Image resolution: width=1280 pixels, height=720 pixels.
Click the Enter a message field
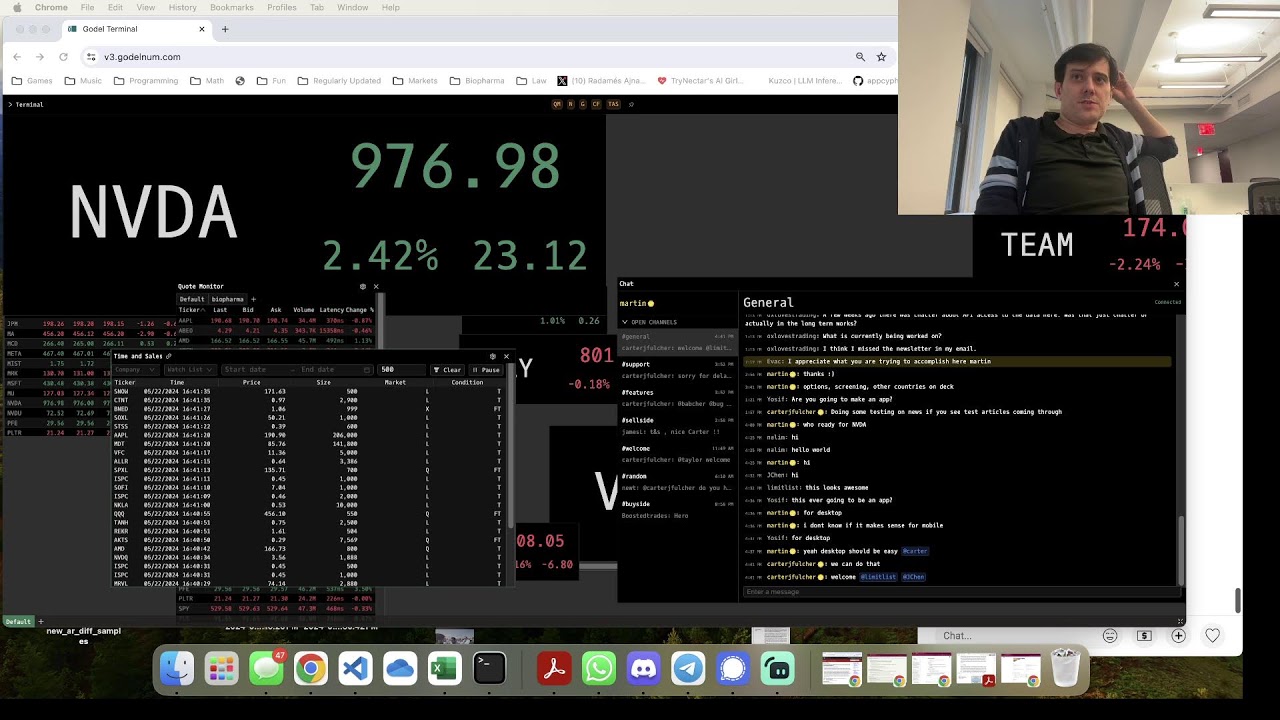click(962, 592)
